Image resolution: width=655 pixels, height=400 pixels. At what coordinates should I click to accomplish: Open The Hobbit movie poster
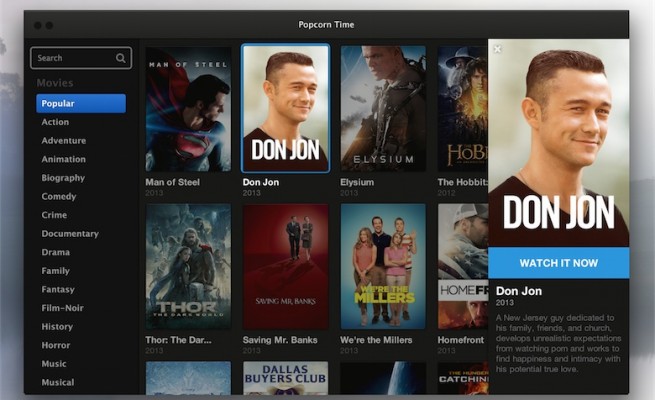[x=462, y=109]
